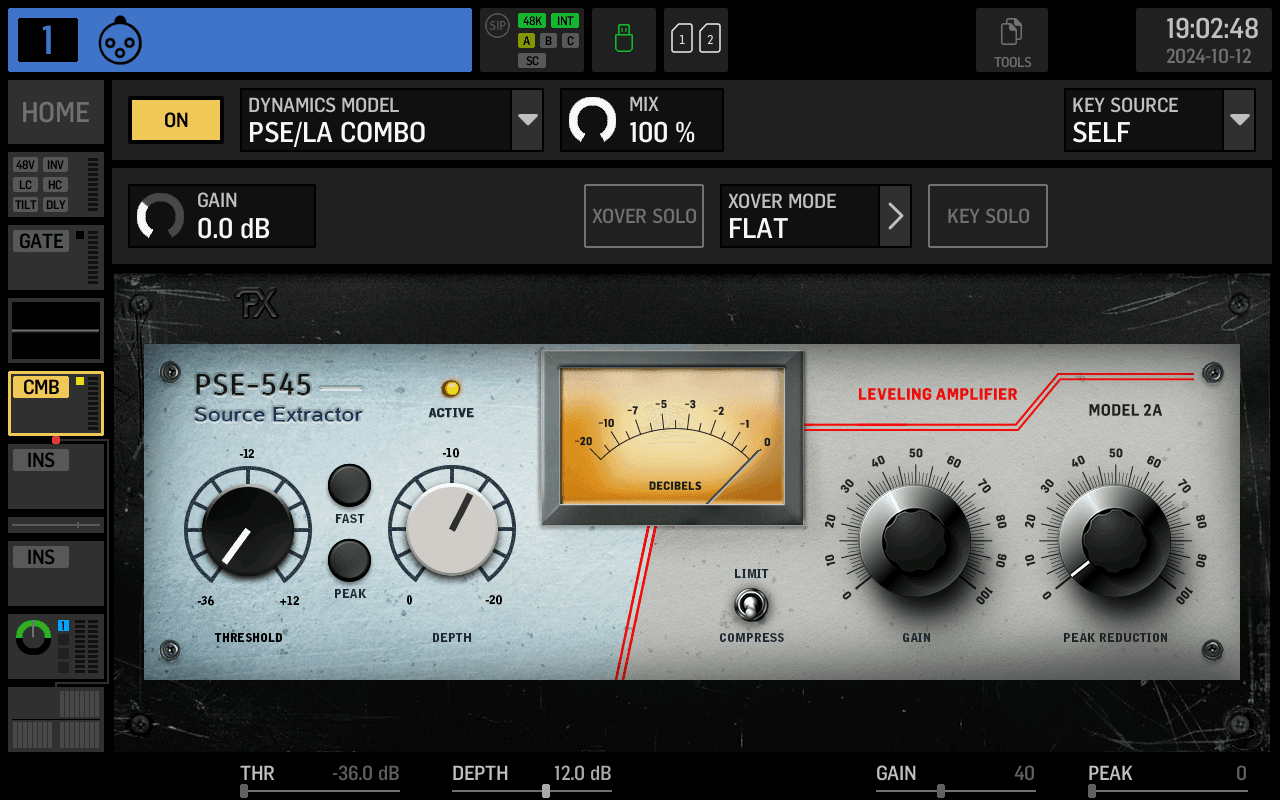Screen dimensions: 1280x800
Task: Adjust the THR -36.0 dB slider
Action: point(320,782)
